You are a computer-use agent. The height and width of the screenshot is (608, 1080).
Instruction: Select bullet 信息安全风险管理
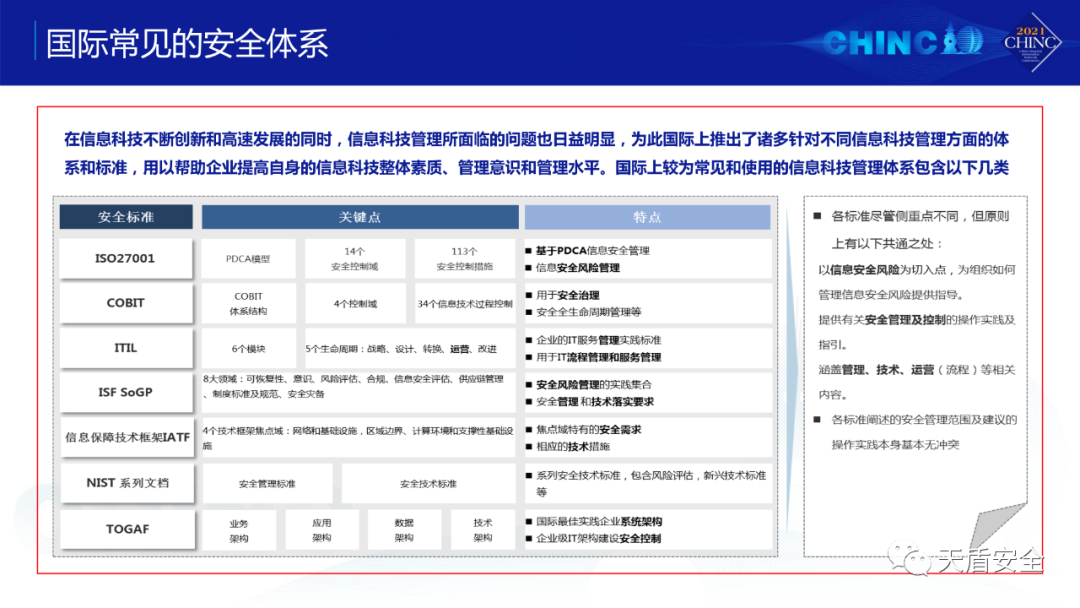click(572, 268)
